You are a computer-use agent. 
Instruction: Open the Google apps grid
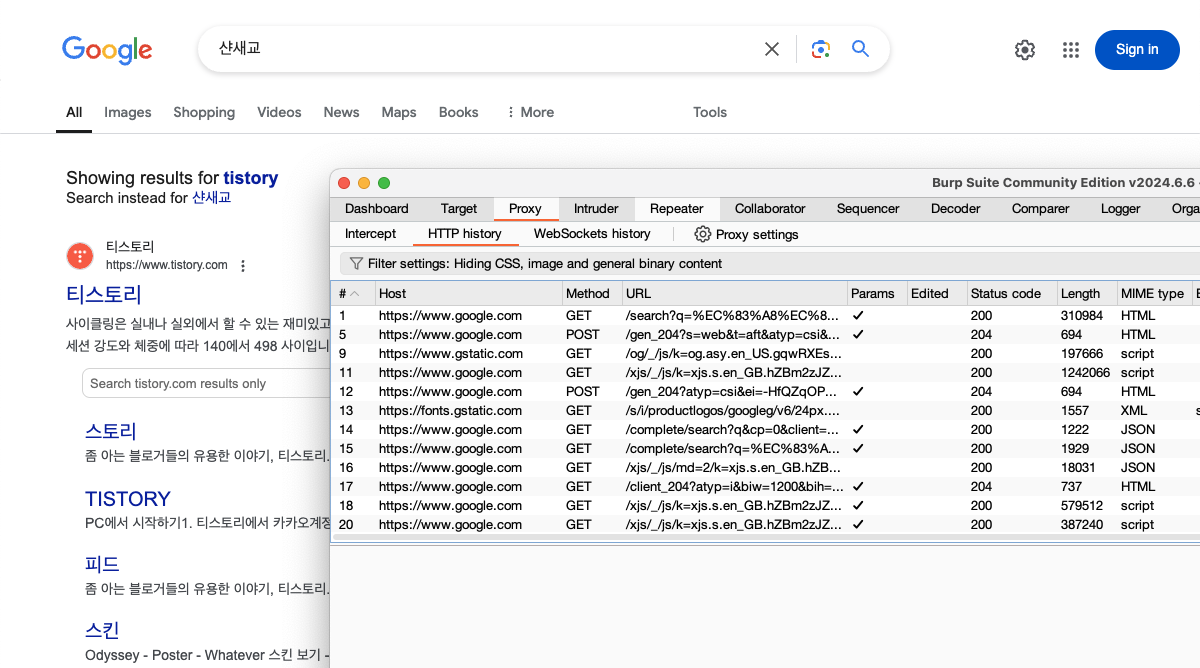tap(1071, 50)
